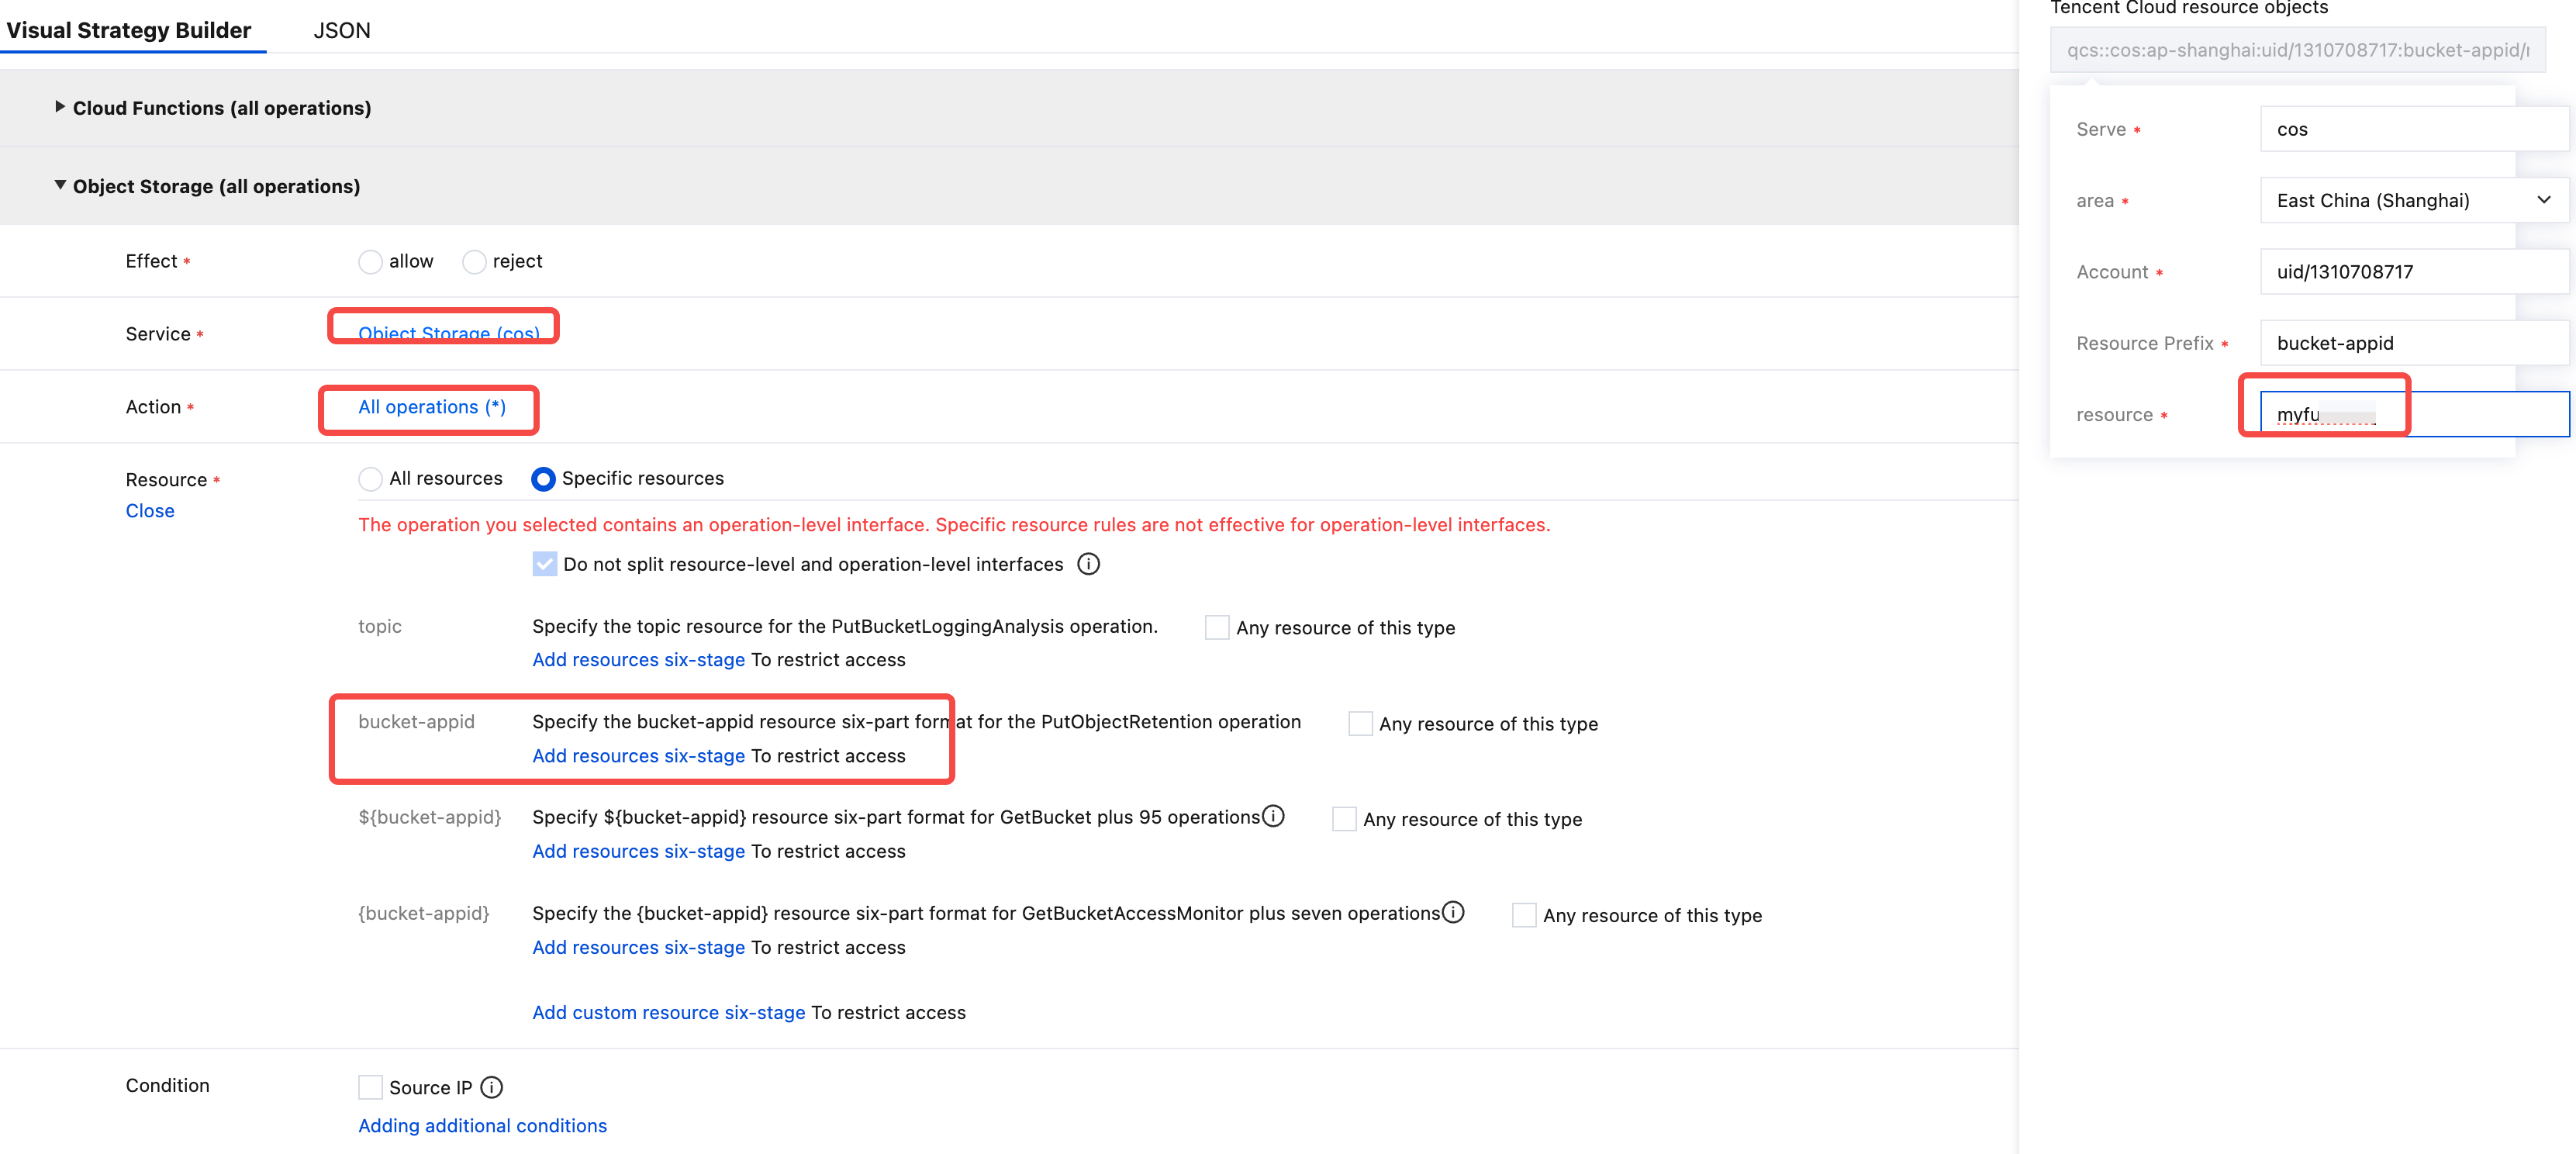Toggle 'Do not split resource-level' checkbox

pyautogui.click(x=544, y=564)
